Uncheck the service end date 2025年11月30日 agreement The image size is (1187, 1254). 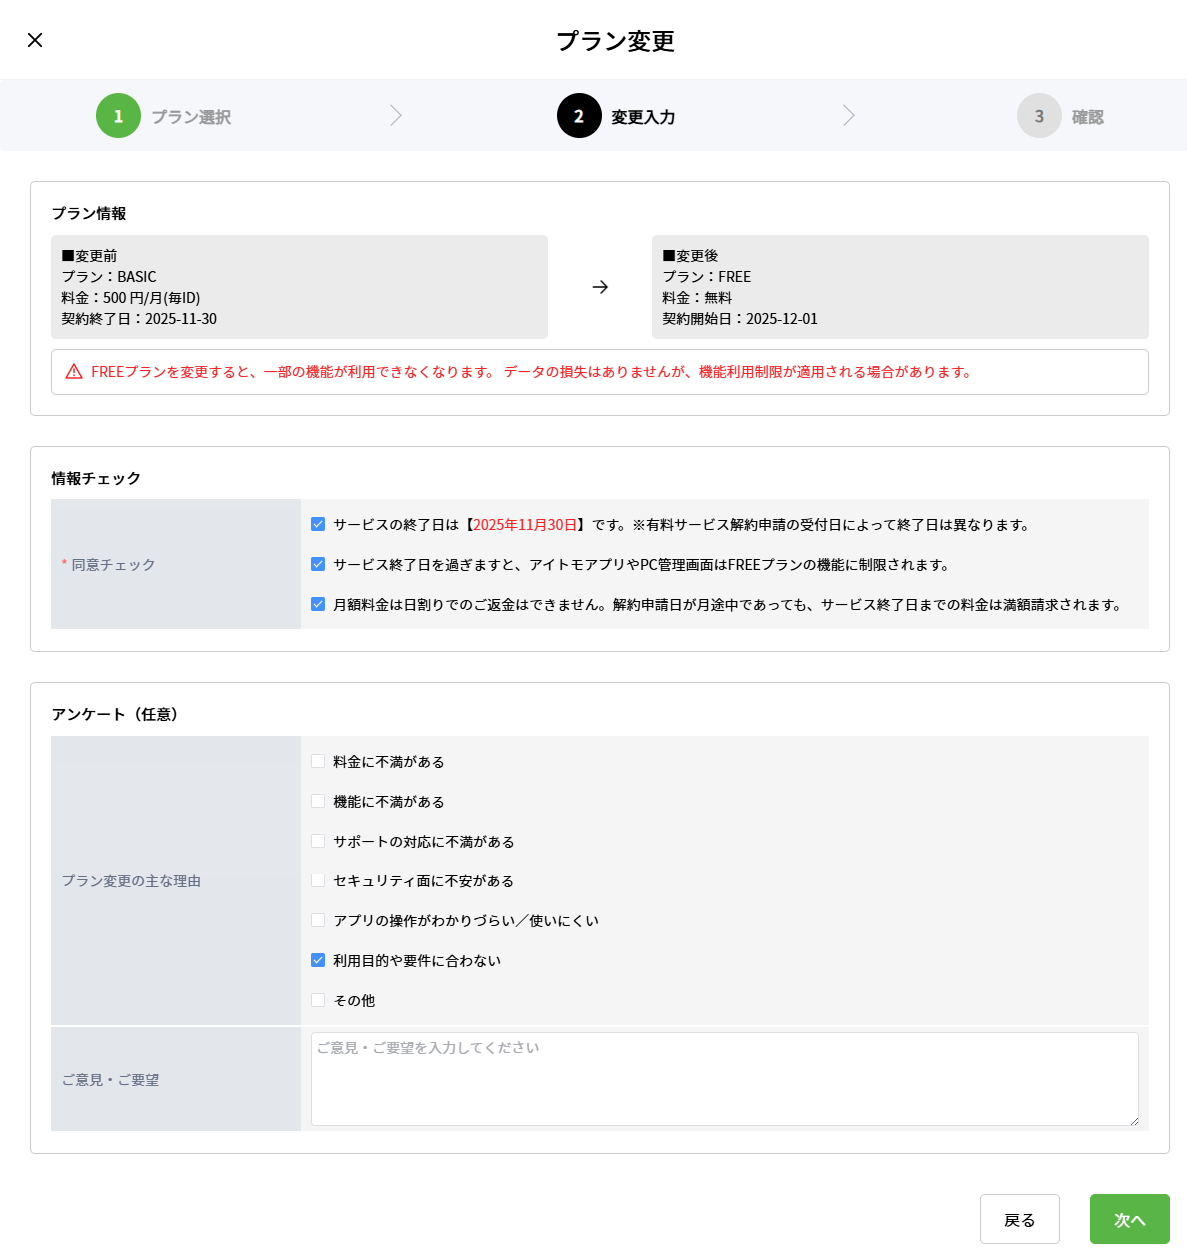(318, 524)
